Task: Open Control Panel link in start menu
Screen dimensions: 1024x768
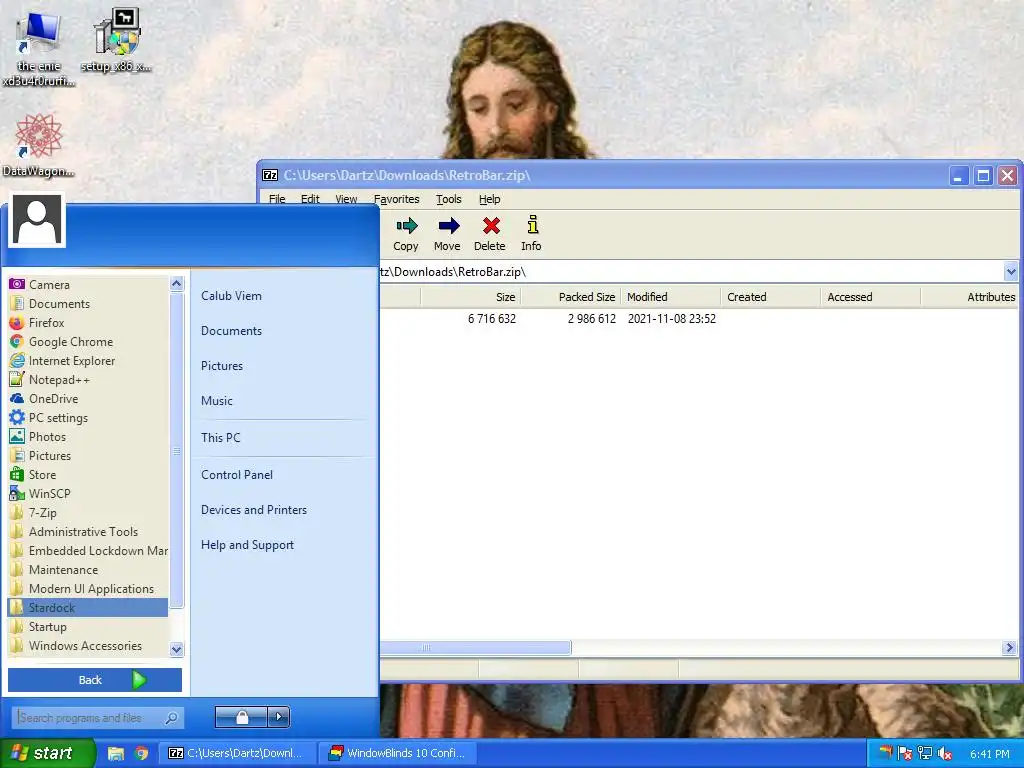Action: [x=237, y=475]
